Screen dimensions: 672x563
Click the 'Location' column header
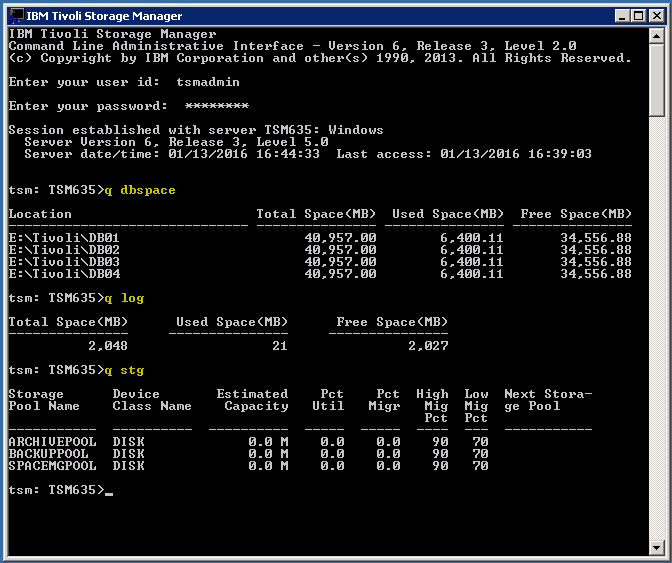pyautogui.click(x=40, y=214)
